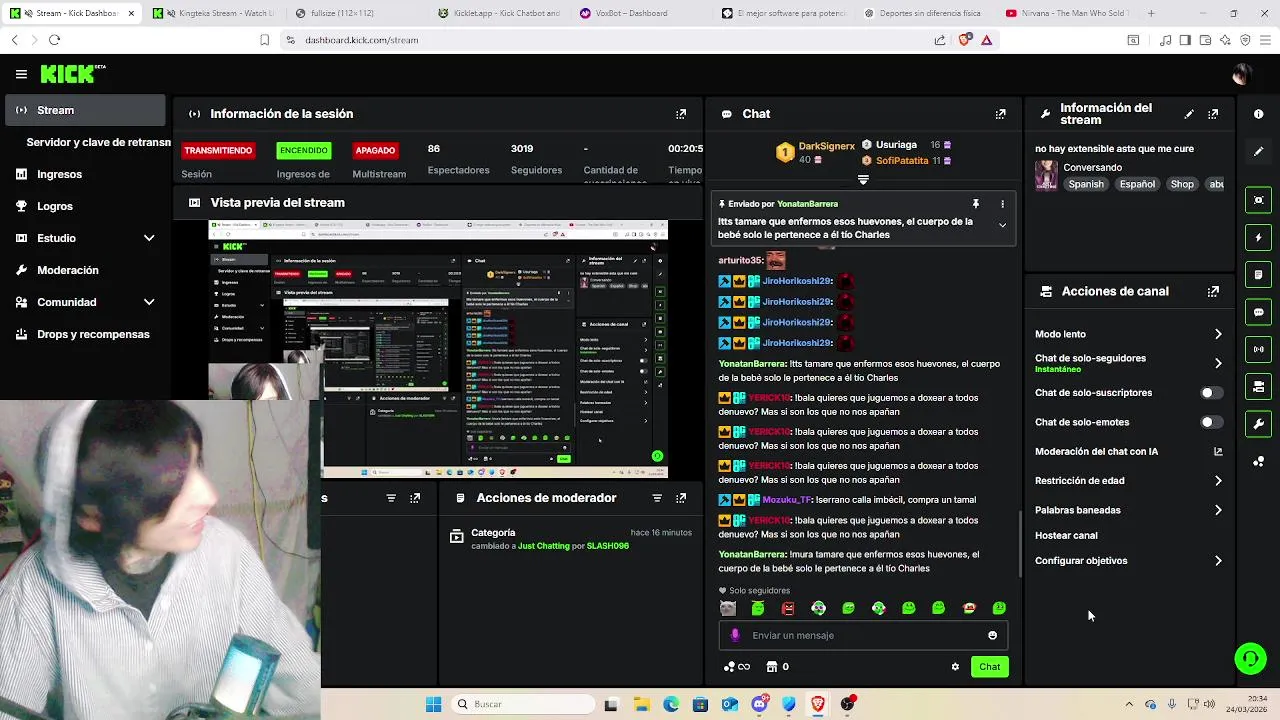
Task: Expand the Comunidad sidebar section
Action: click(x=149, y=302)
